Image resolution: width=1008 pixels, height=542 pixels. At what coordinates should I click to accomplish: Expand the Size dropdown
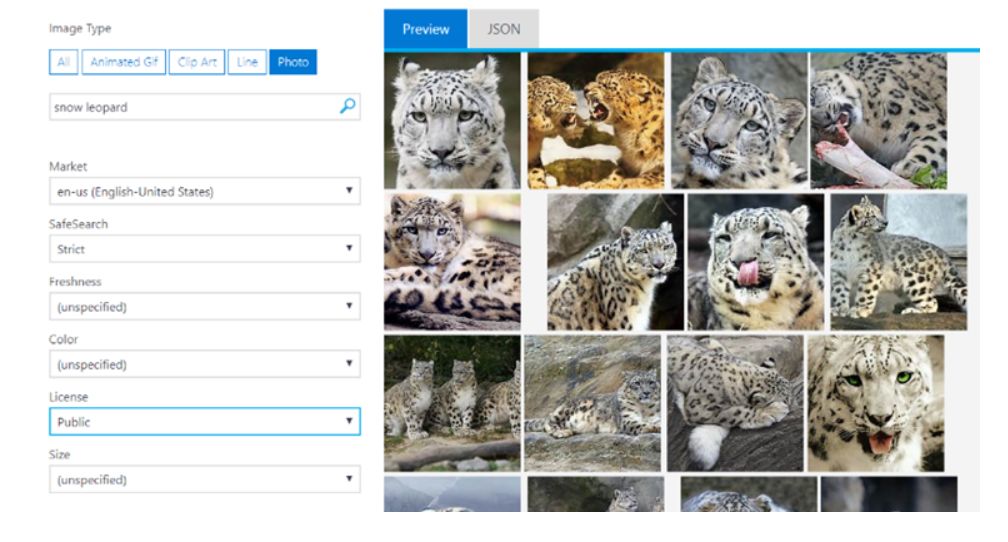pos(204,480)
